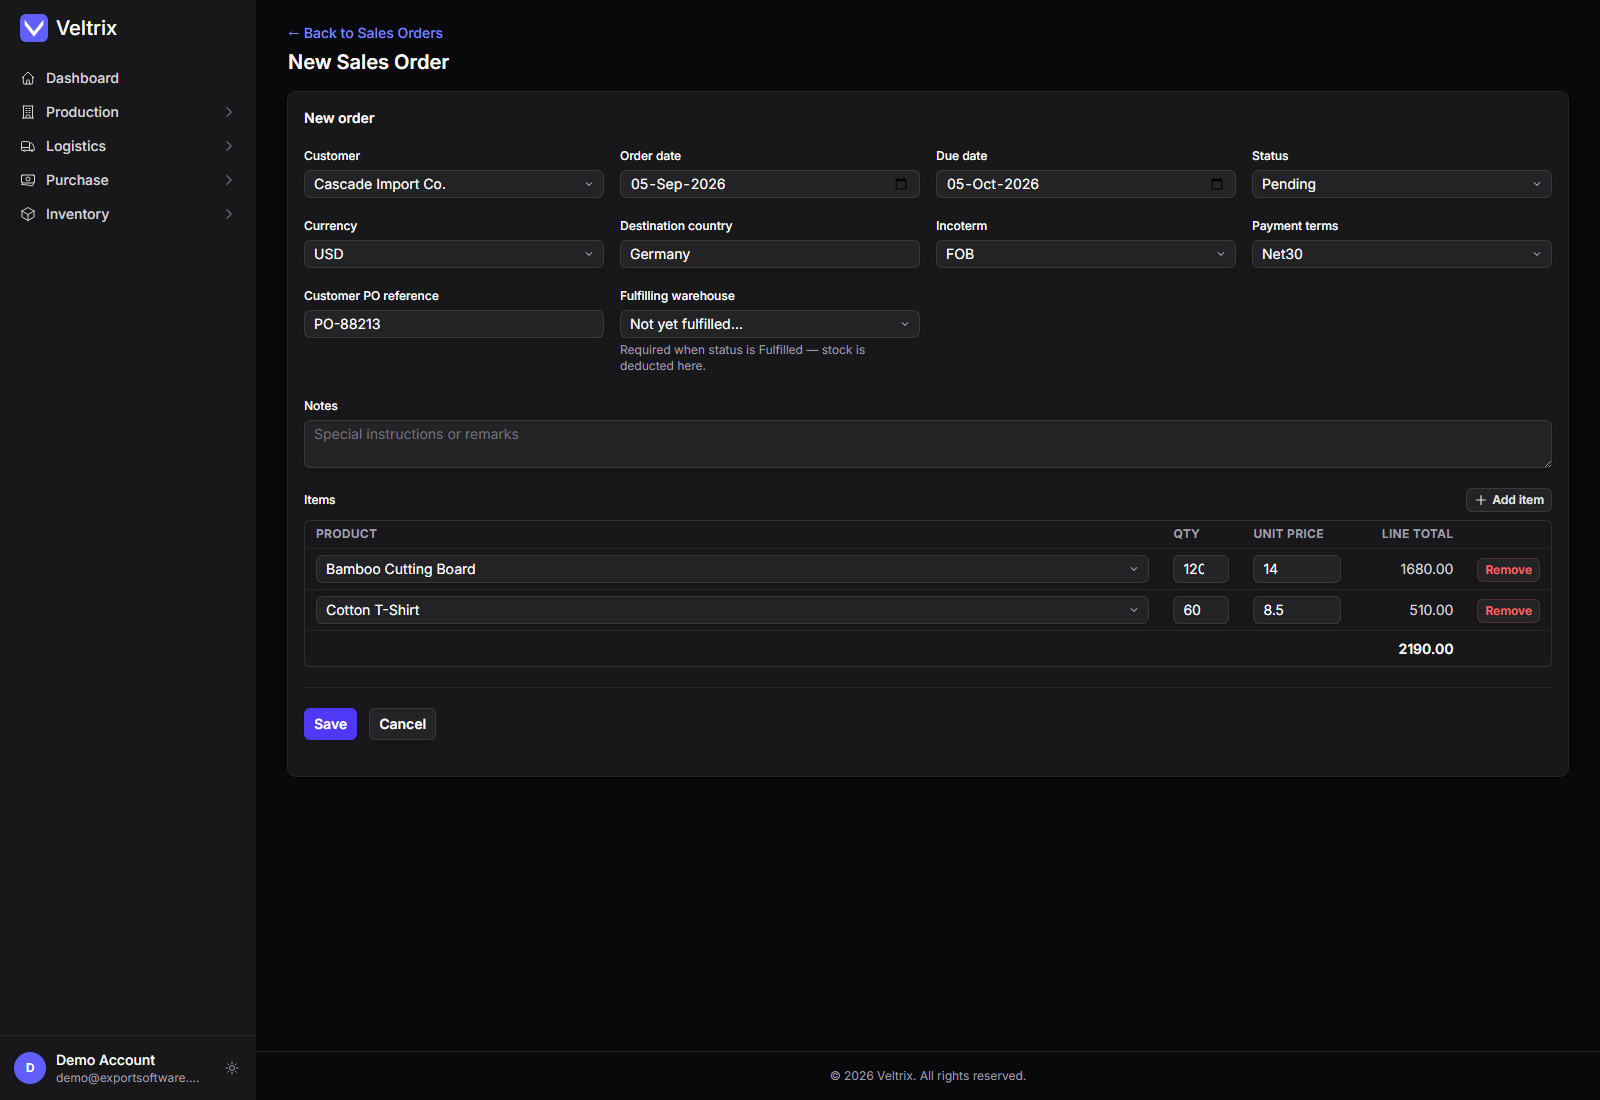Image resolution: width=1600 pixels, height=1100 pixels.
Task: Click the line total 1680.00
Action: point(1427,569)
